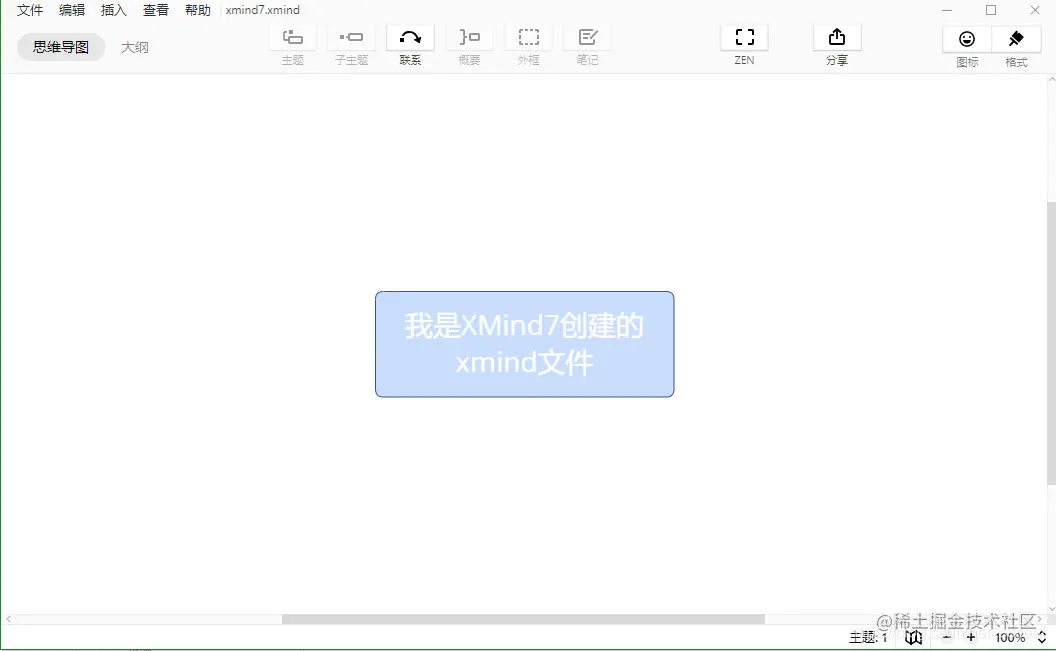The image size is (1056, 651).
Task: Switch to the 大纲 (Outline) tab
Action: pyautogui.click(x=134, y=46)
